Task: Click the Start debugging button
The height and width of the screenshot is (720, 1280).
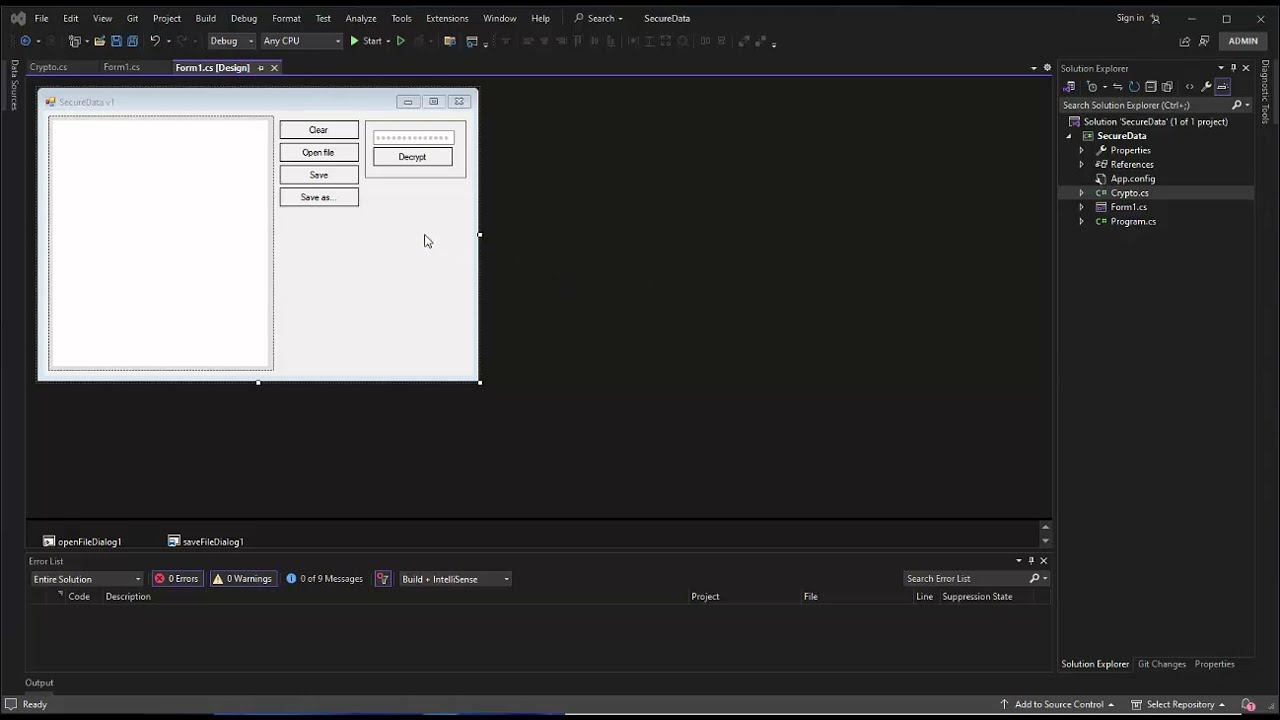Action: tap(365, 41)
